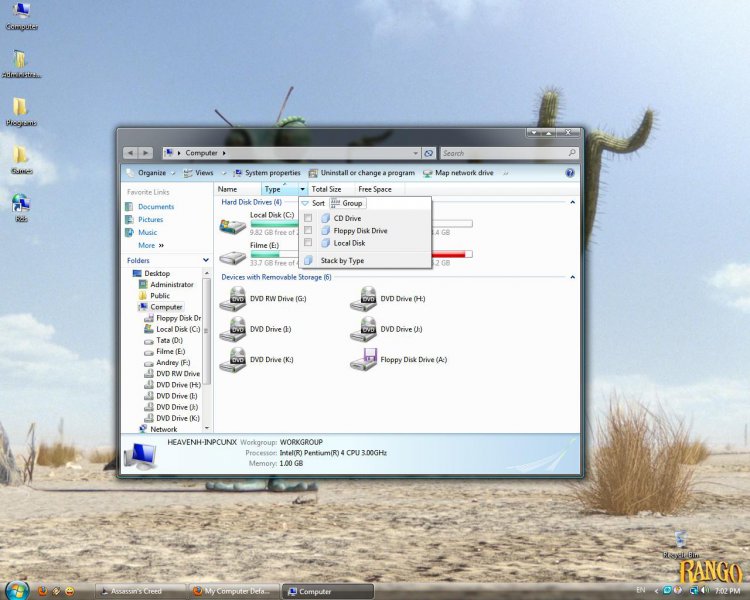This screenshot has width=750, height=600.
Task: Switch to Assassin's Creed taskbar button
Action: [140, 591]
